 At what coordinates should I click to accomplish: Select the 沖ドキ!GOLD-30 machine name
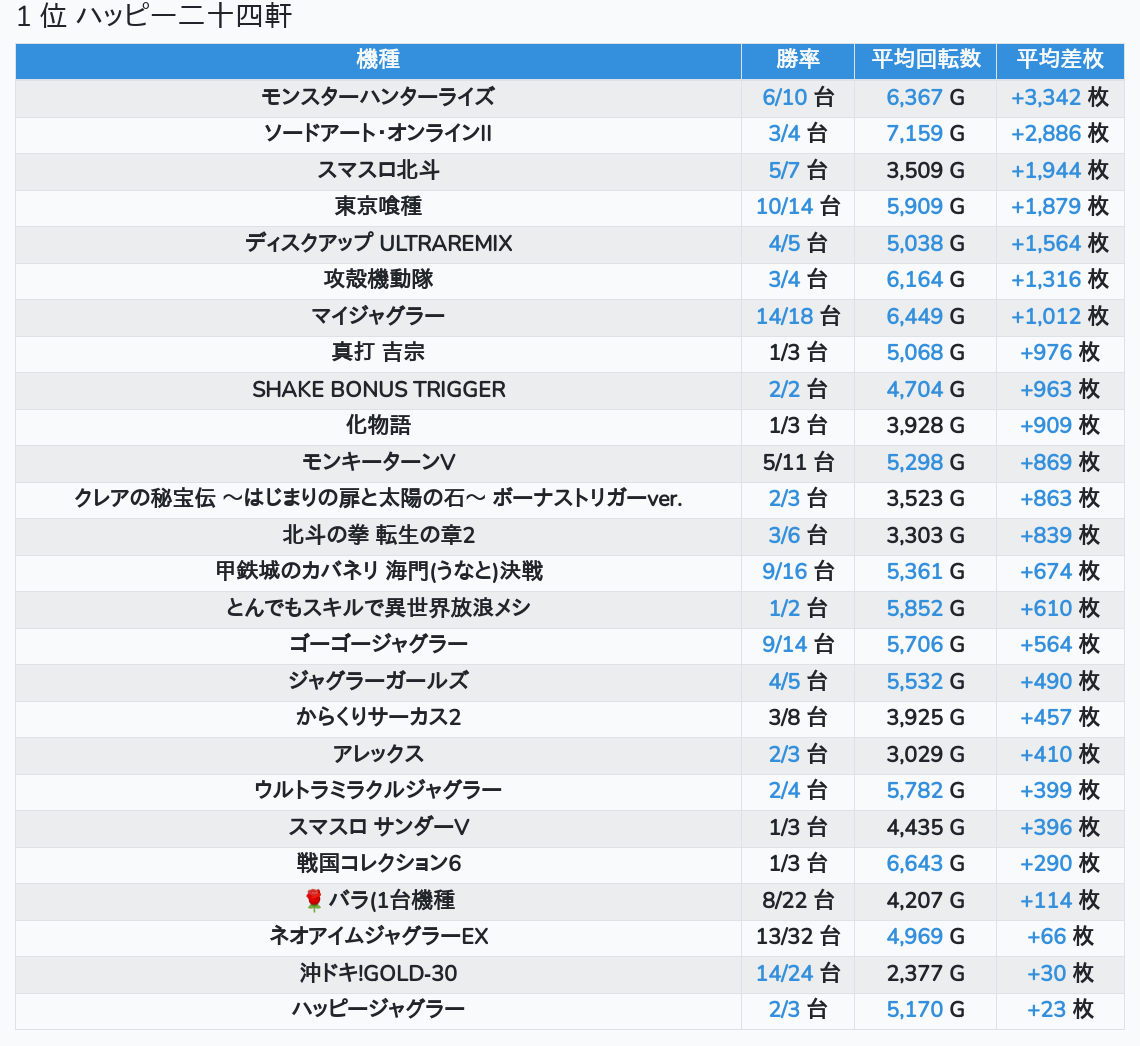378,973
